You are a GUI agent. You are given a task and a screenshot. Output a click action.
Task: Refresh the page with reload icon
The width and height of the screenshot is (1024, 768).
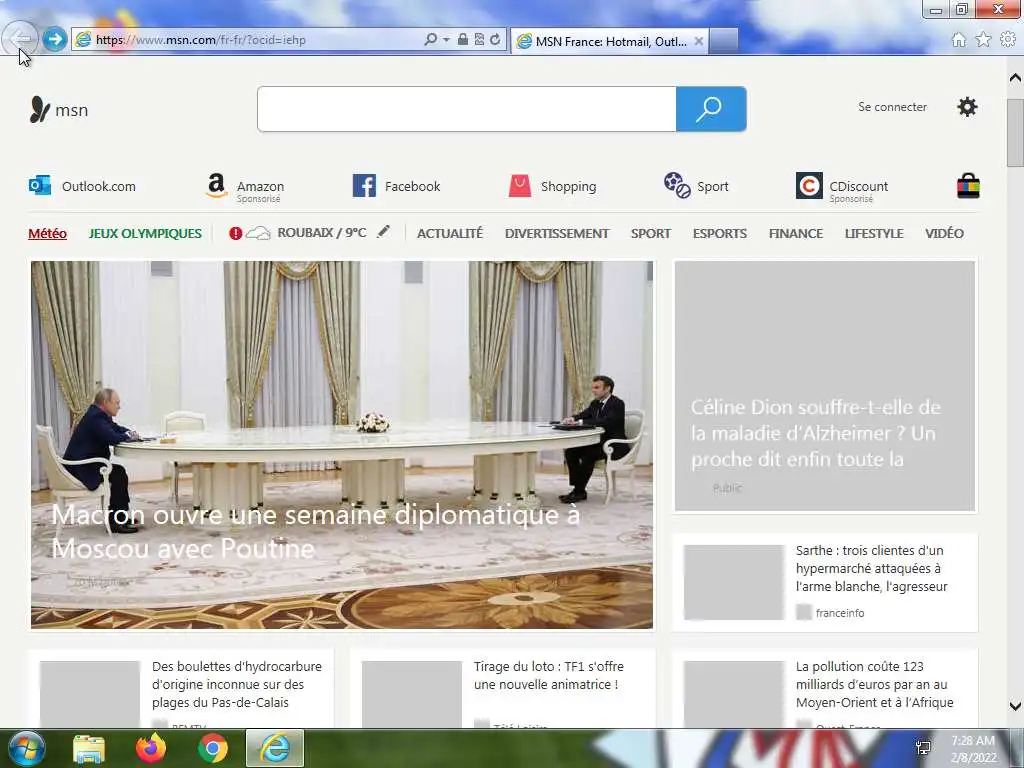click(x=495, y=39)
